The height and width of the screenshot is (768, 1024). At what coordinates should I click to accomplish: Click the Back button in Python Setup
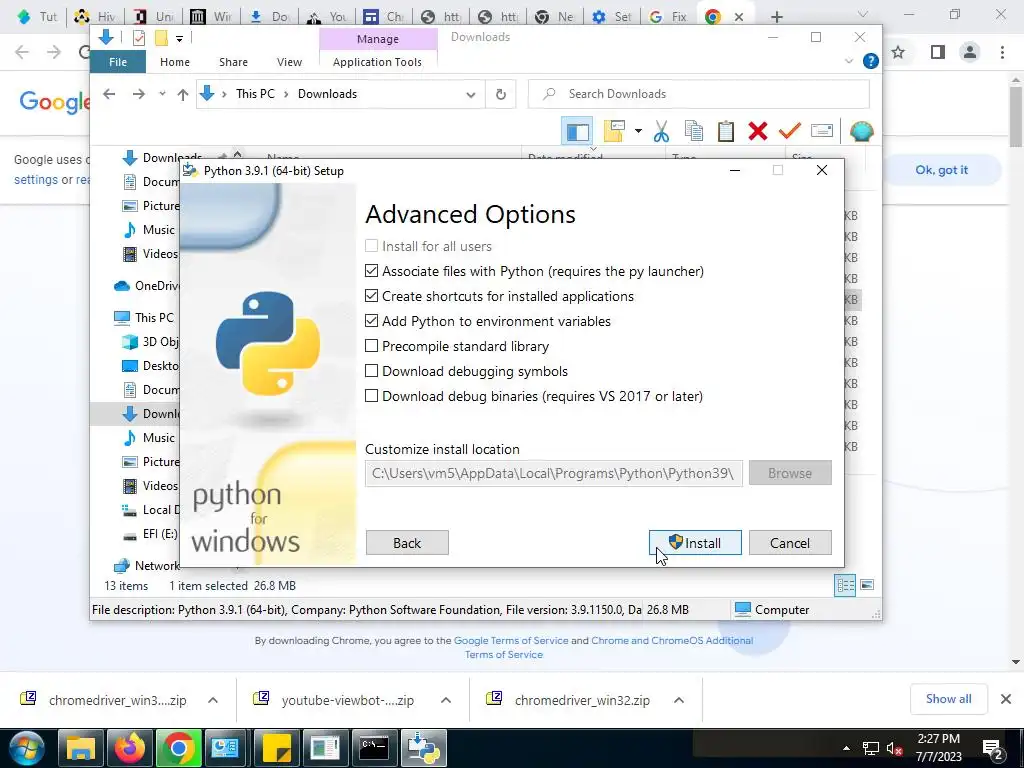(x=407, y=543)
